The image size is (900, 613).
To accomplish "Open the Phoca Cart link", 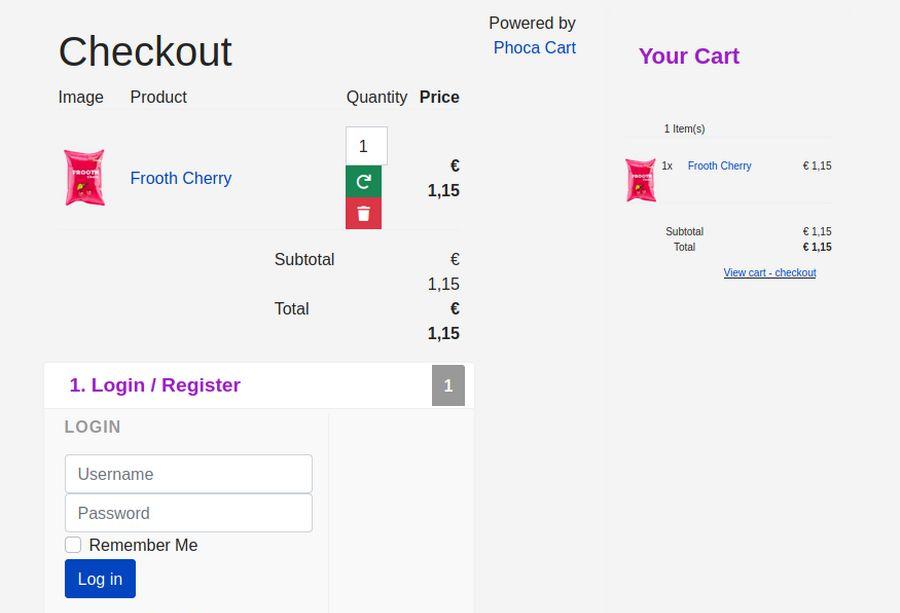I will point(534,47).
